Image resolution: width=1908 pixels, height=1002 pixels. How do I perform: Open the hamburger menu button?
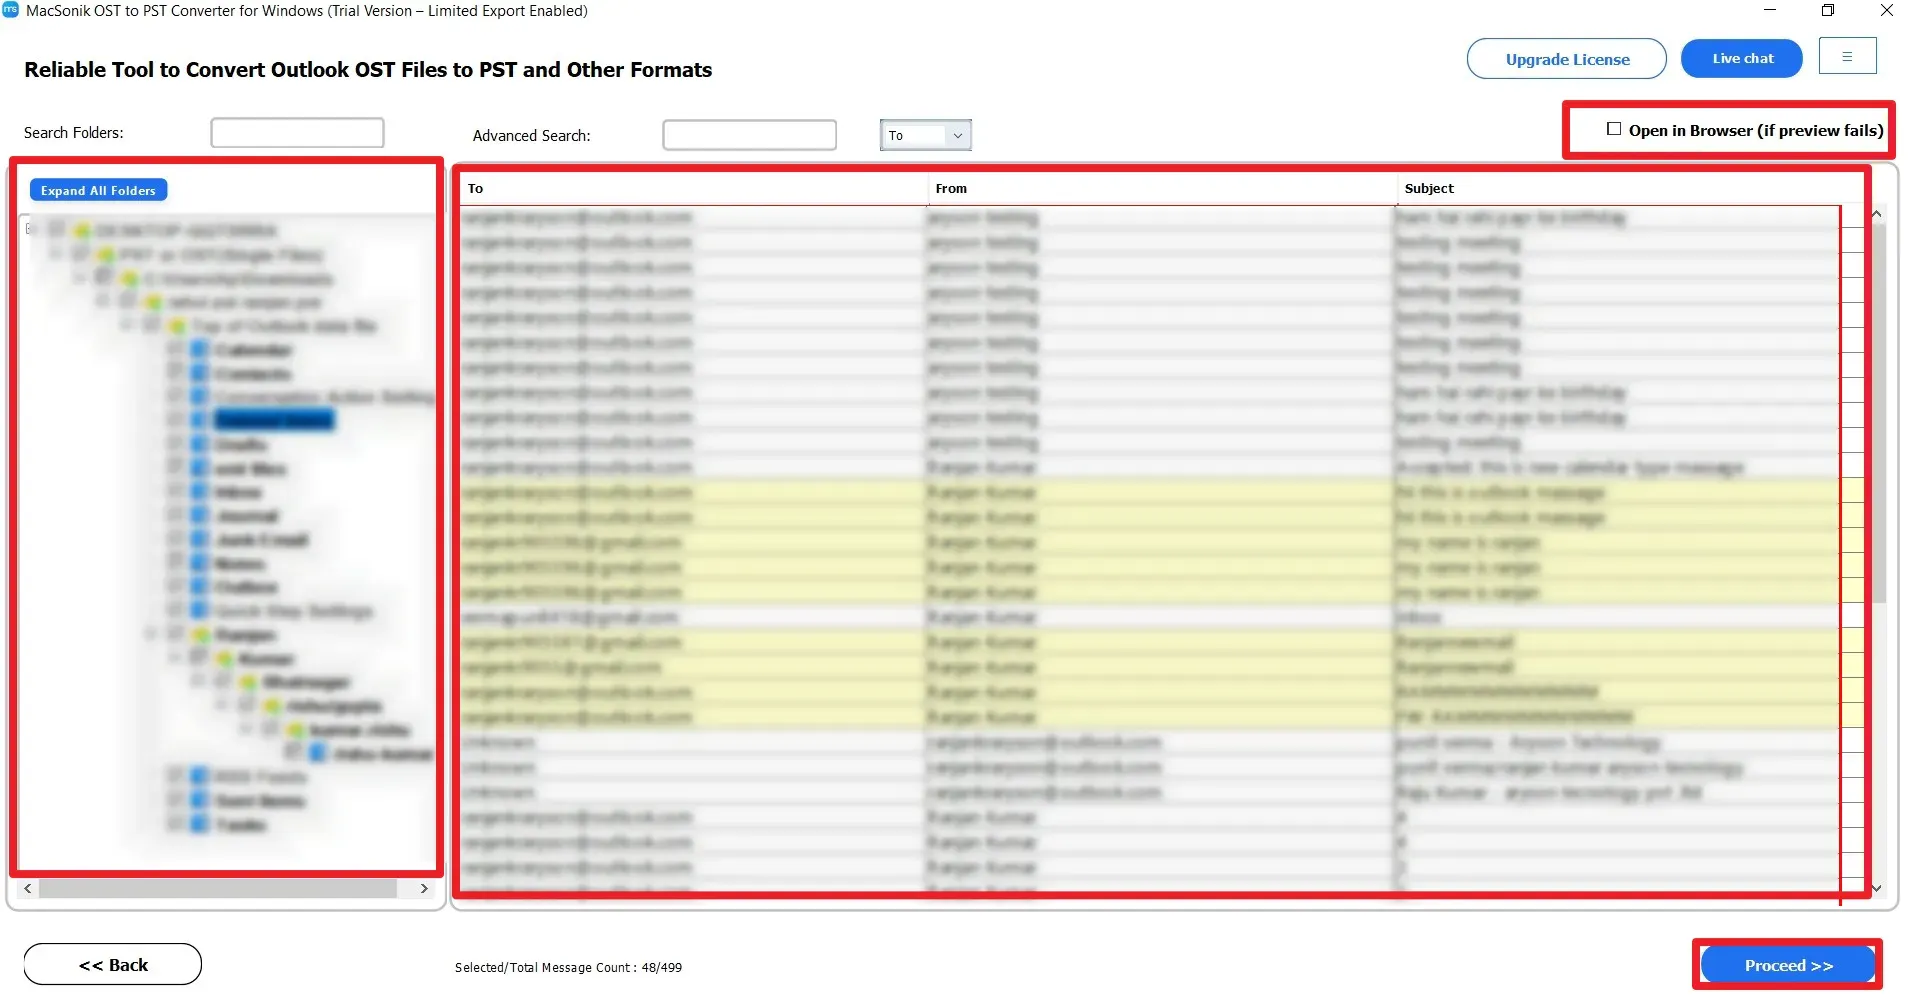pyautogui.click(x=1847, y=57)
